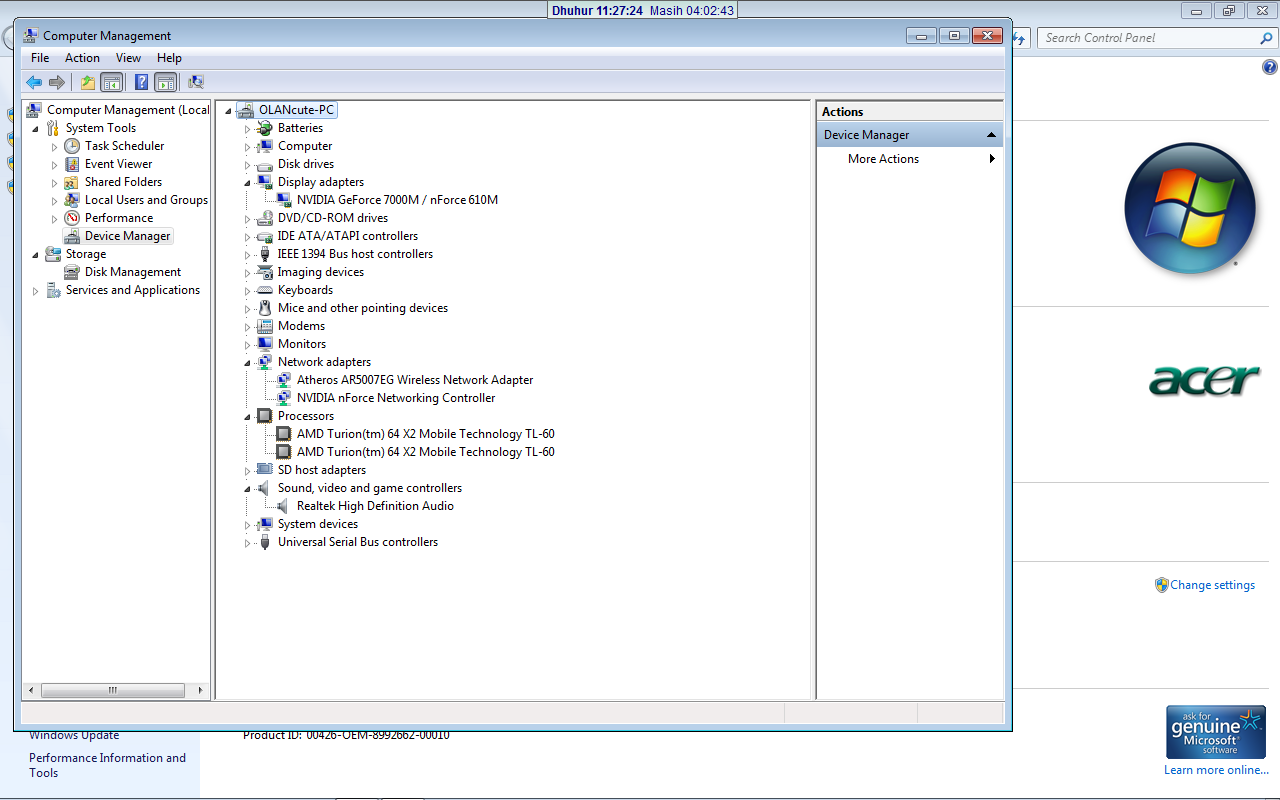Select NVIDIA nForce Networking Controller

[396, 398]
